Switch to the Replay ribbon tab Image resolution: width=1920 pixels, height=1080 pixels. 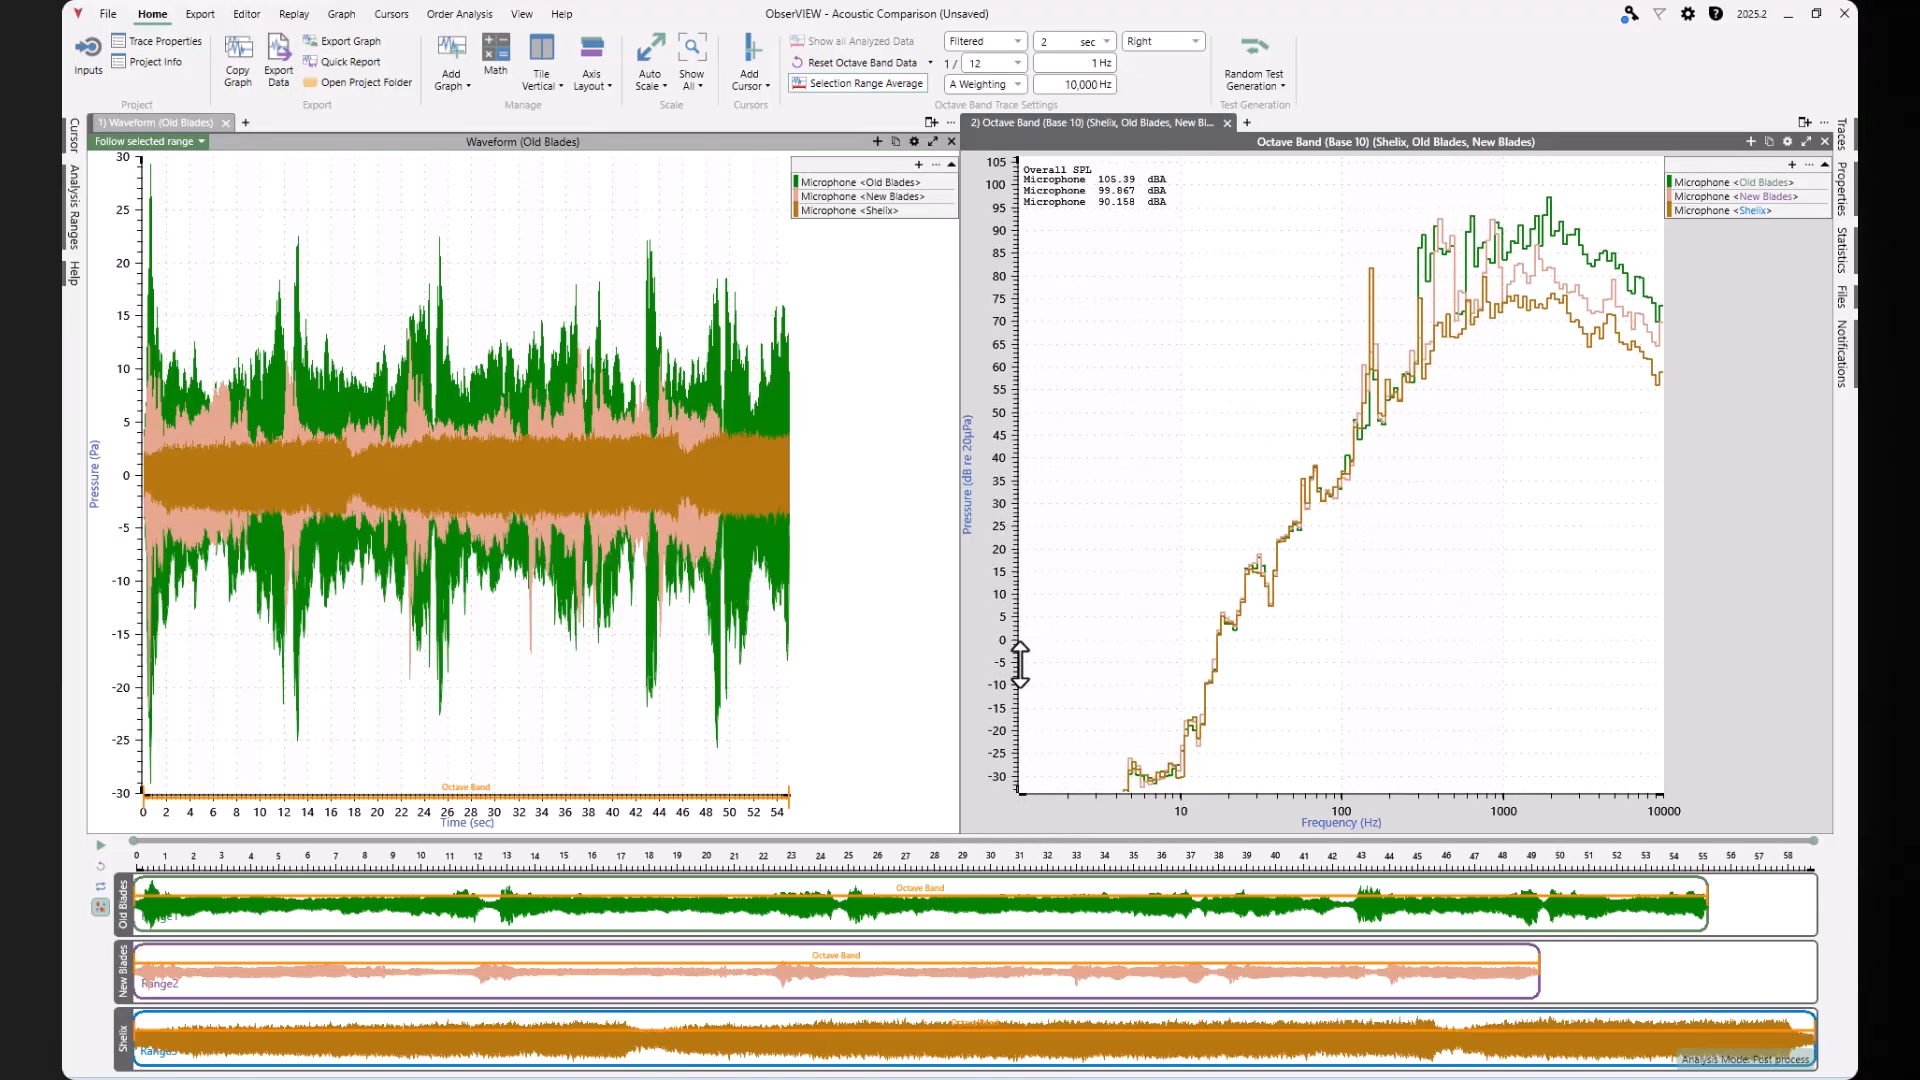[x=294, y=14]
